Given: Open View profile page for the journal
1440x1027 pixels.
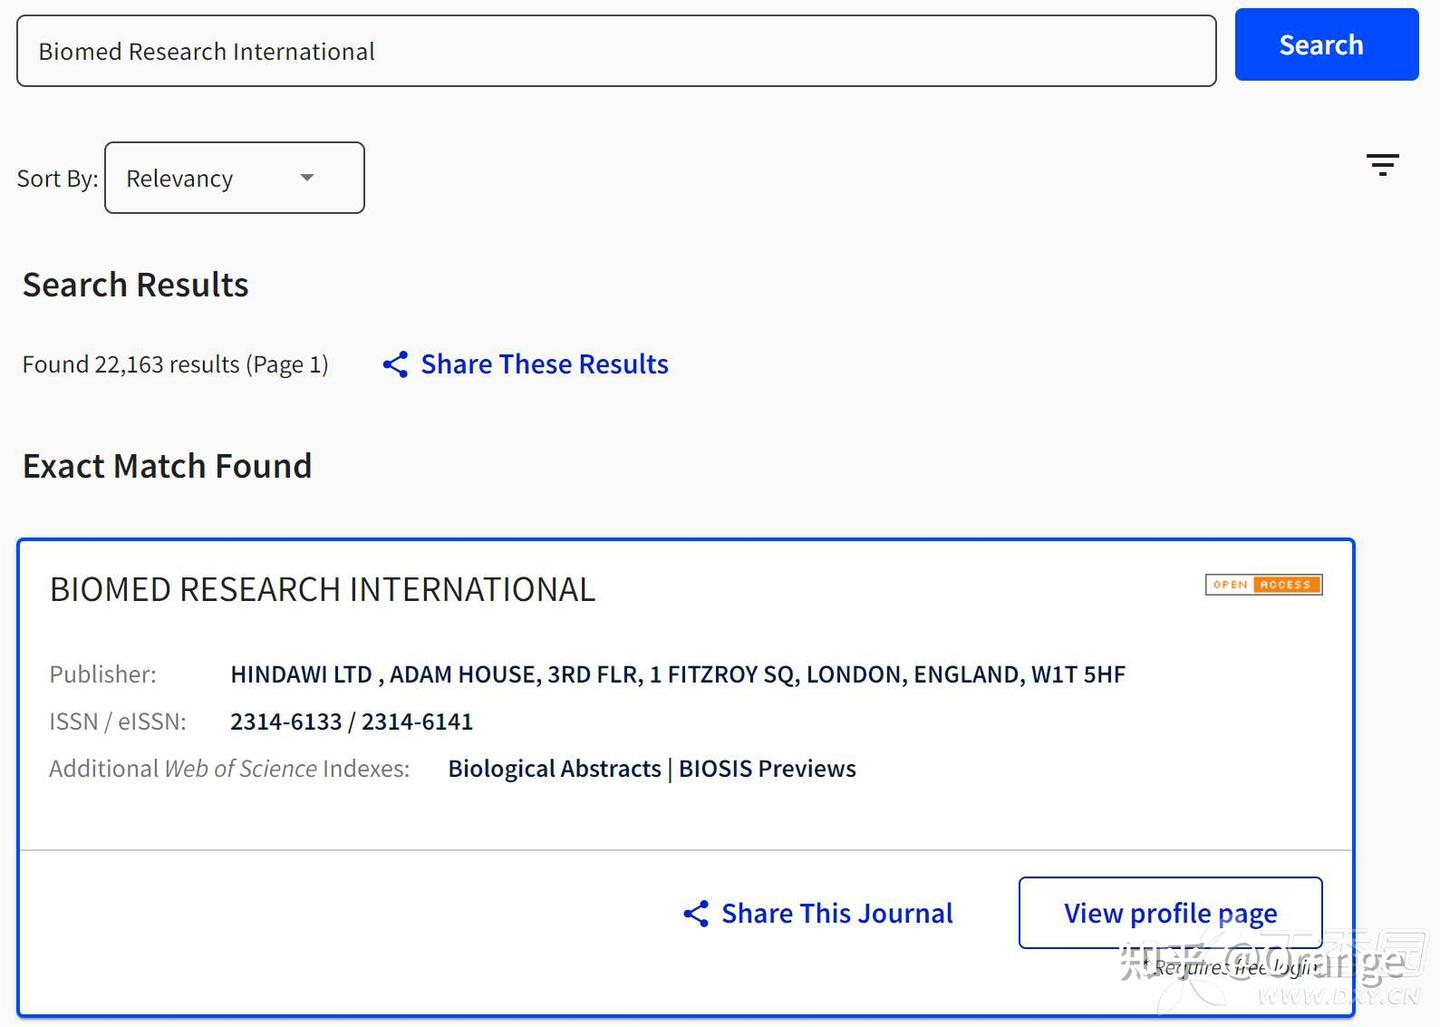Looking at the screenshot, I should [x=1170, y=913].
